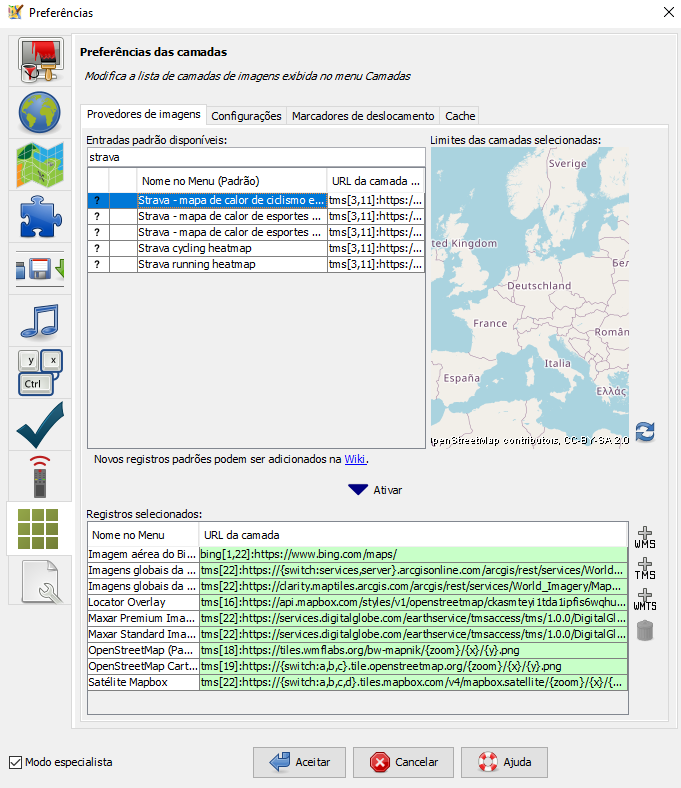Open map projection settings map icon

(x=40, y=165)
